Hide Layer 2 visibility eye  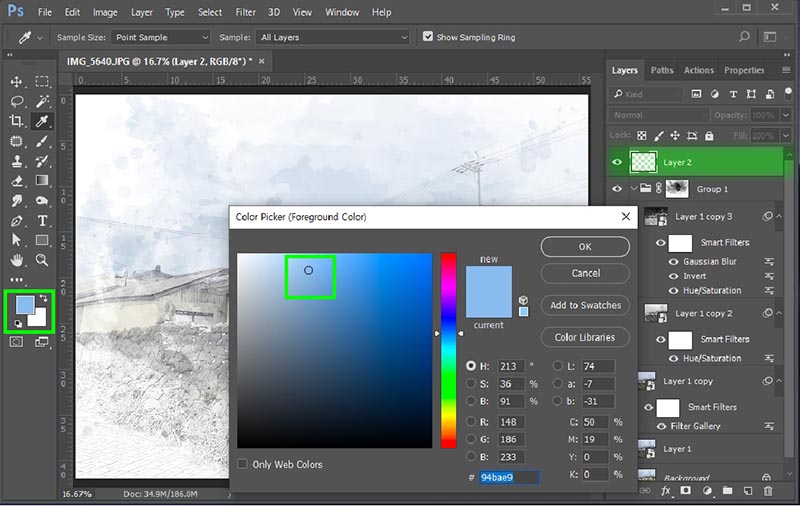(617, 162)
